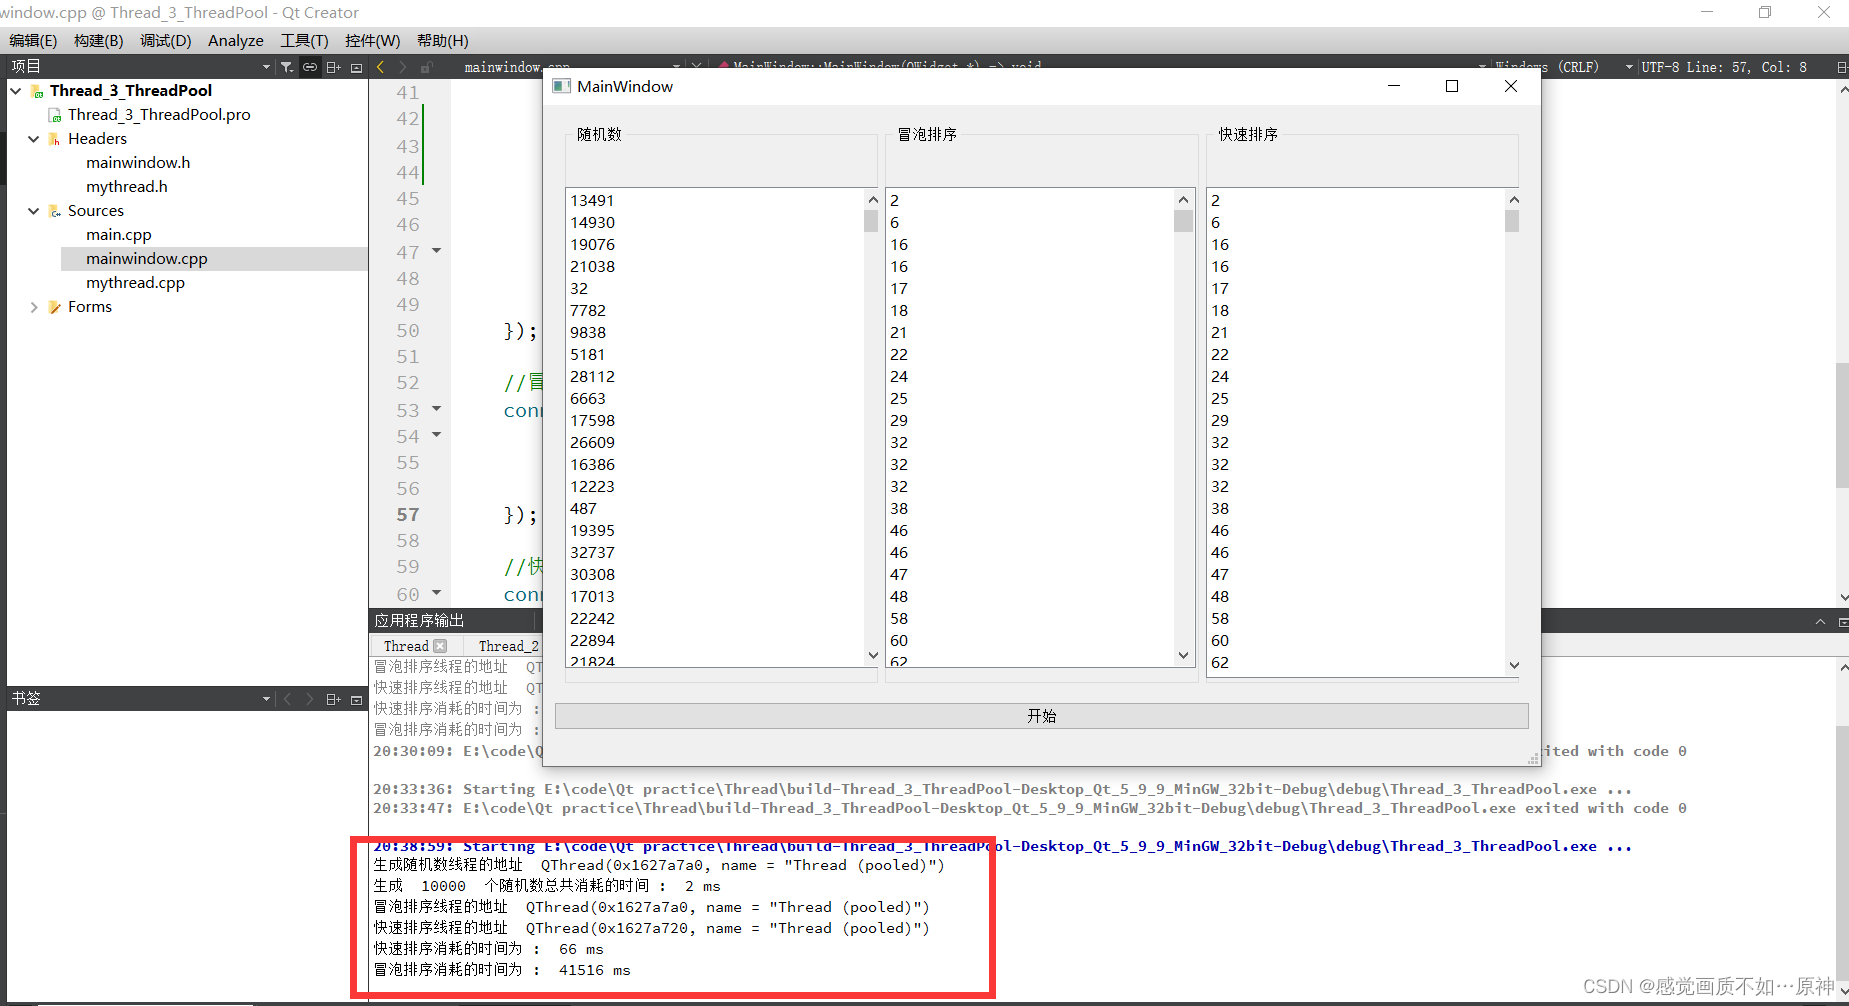This screenshot has height=1006, width=1849.
Task: Split the Projects side panel
Action: (334, 67)
